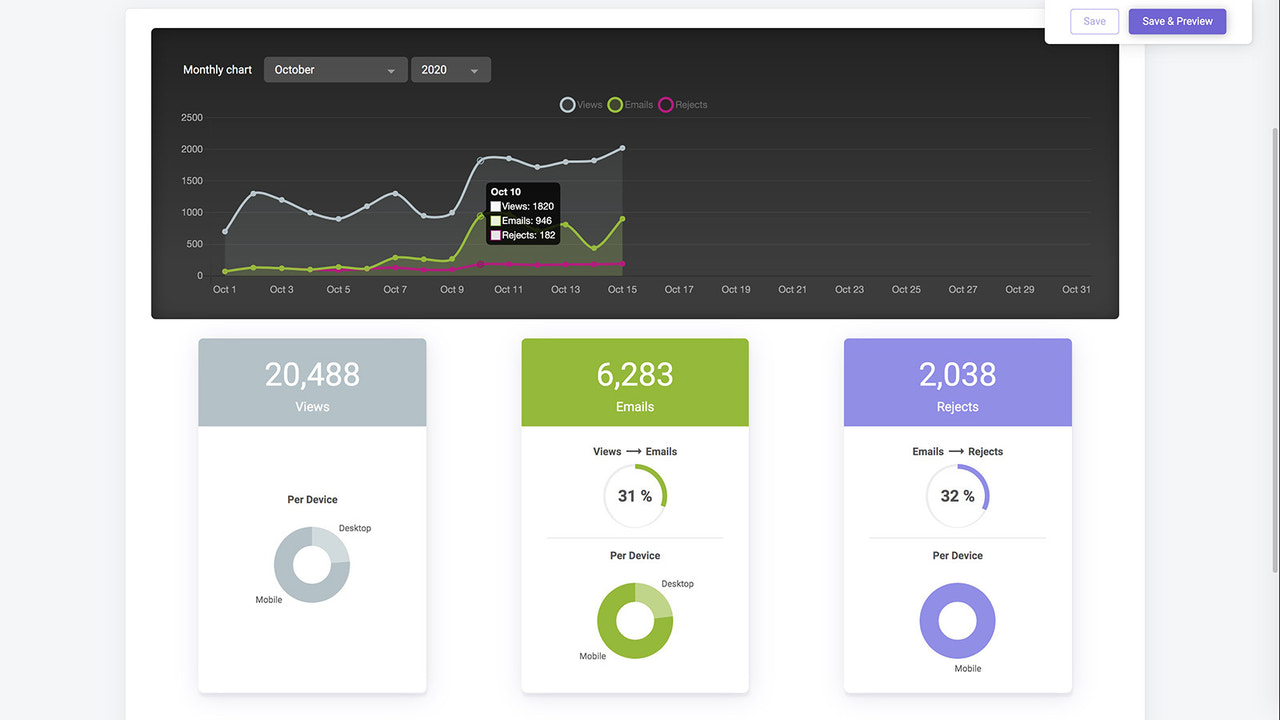Click the Per Device donut on Views card
The width and height of the screenshot is (1280, 720).
coord(312,565)
